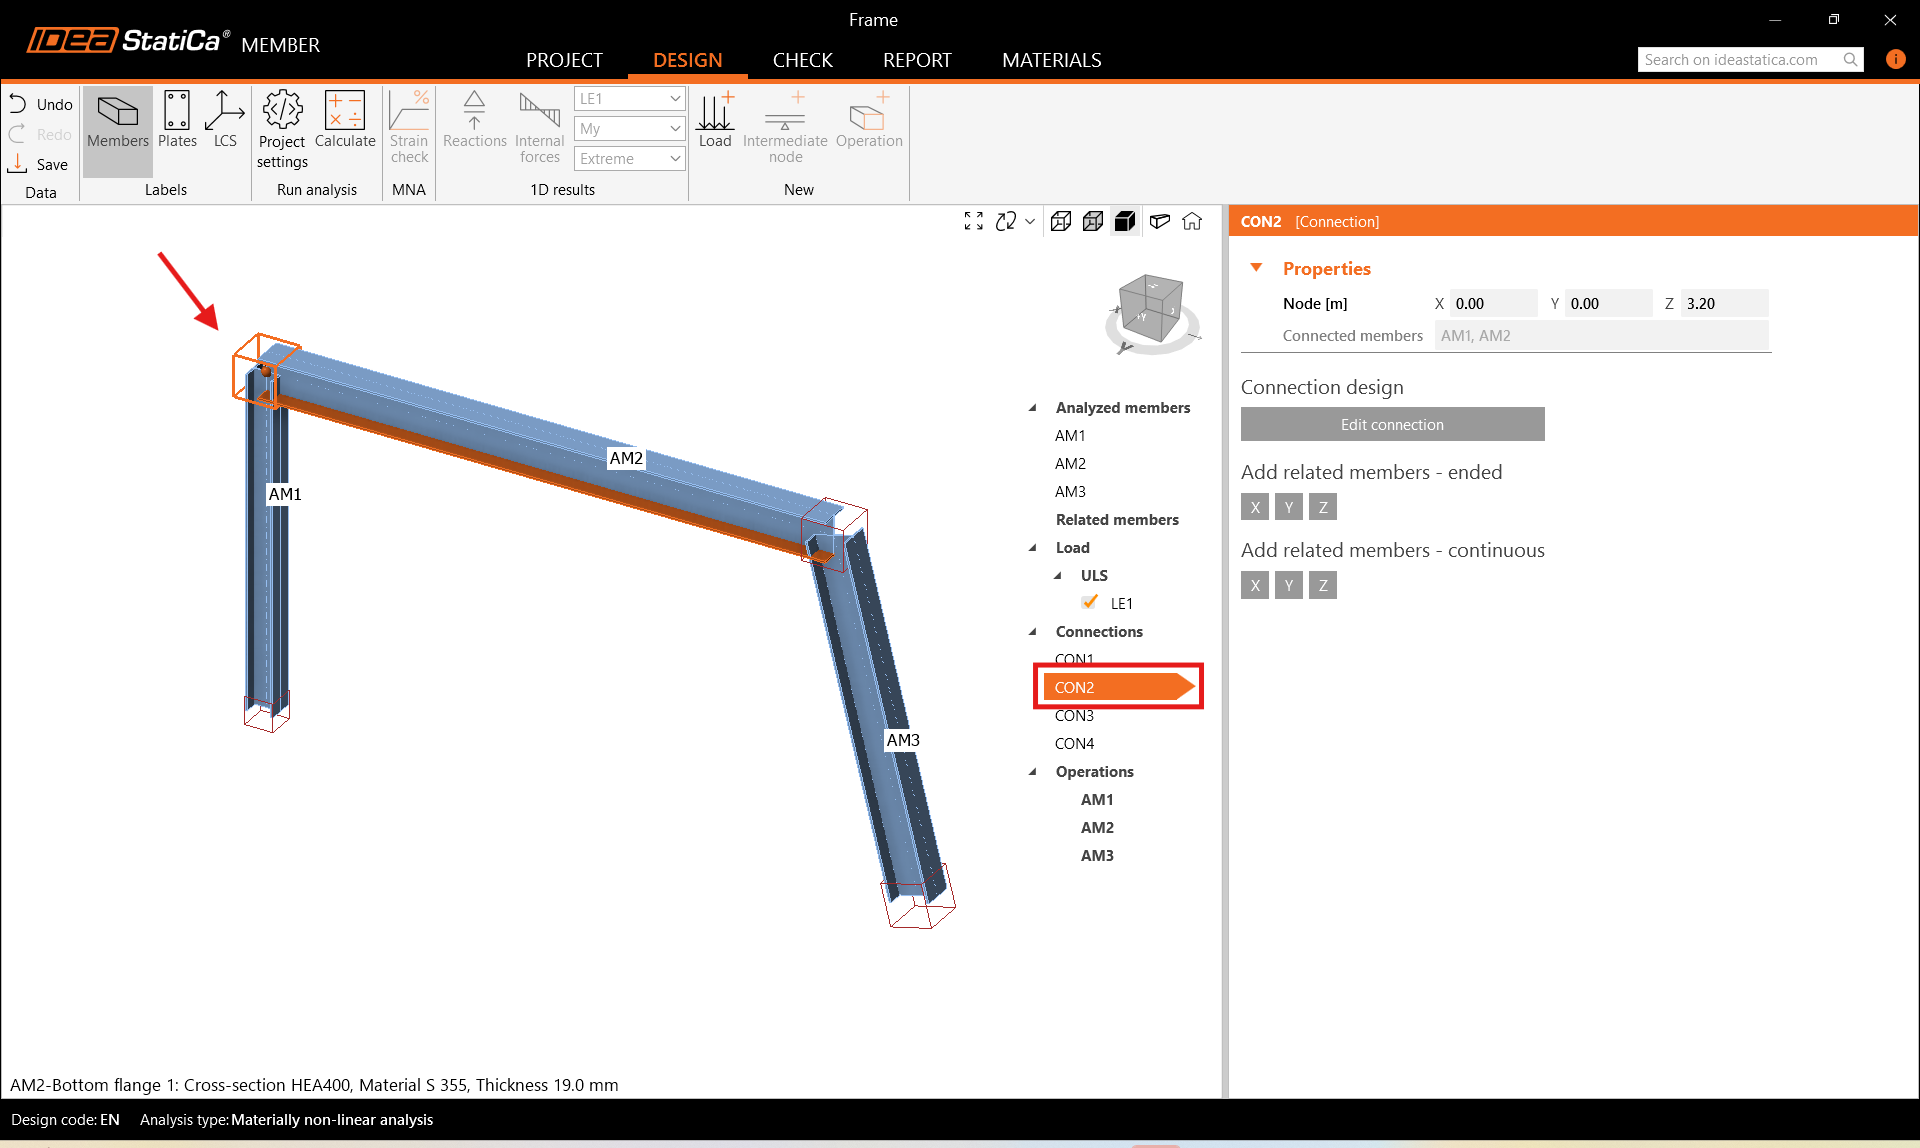Collapse the Properties section

1257,268
